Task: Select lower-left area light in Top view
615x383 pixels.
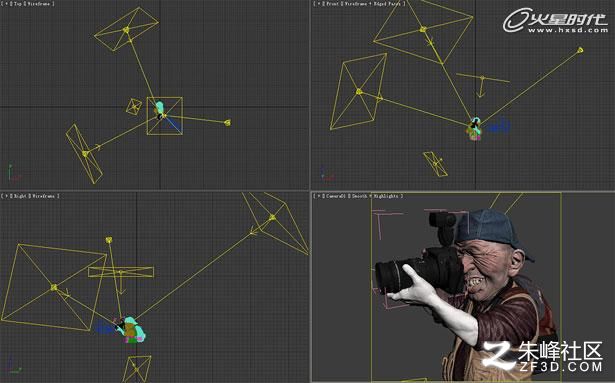Action: [84, 154]
